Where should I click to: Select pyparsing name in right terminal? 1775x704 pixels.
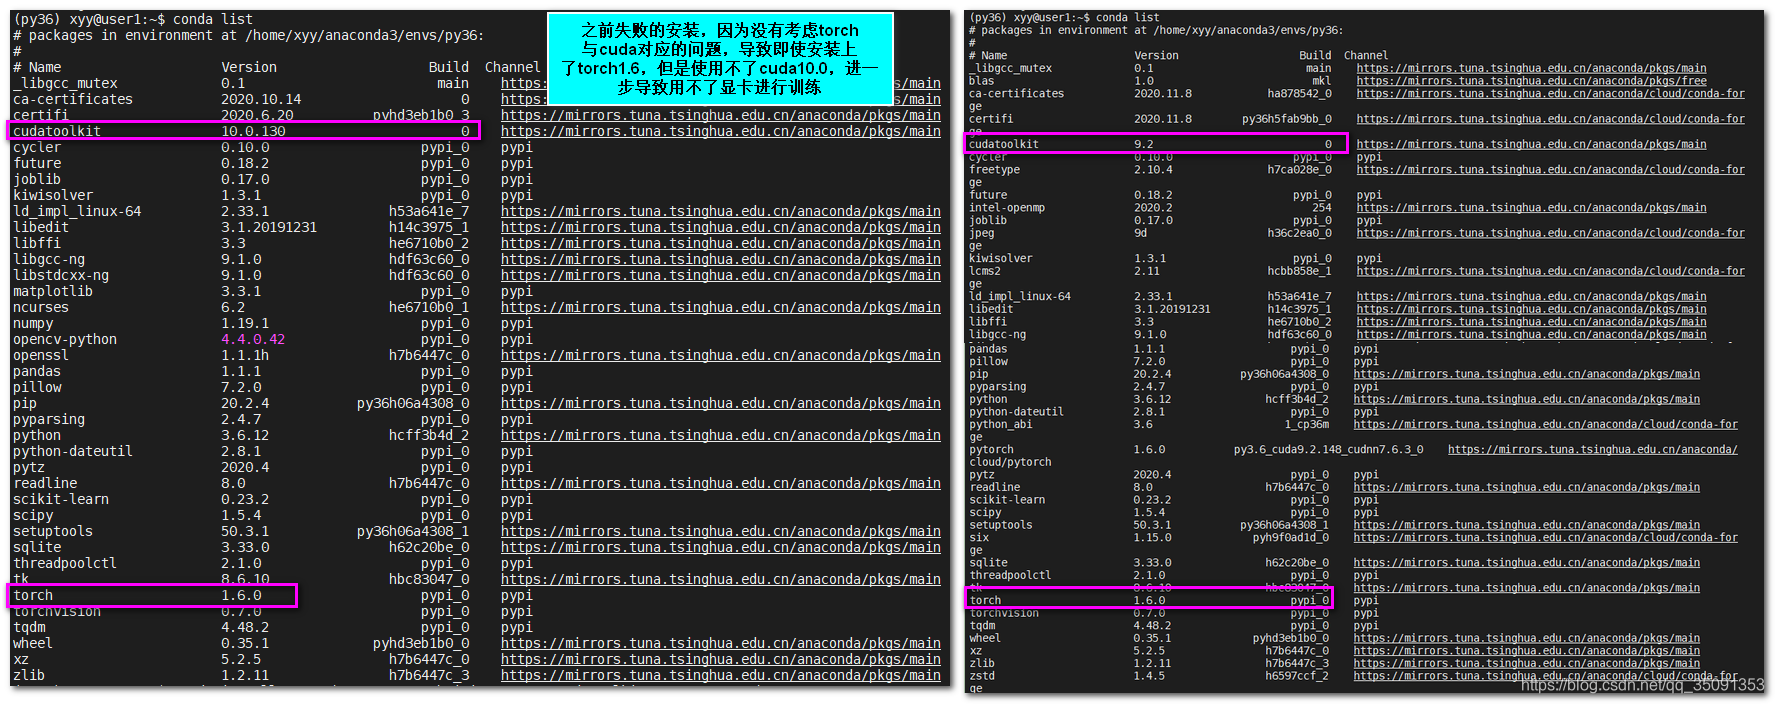tap(998, 387)
